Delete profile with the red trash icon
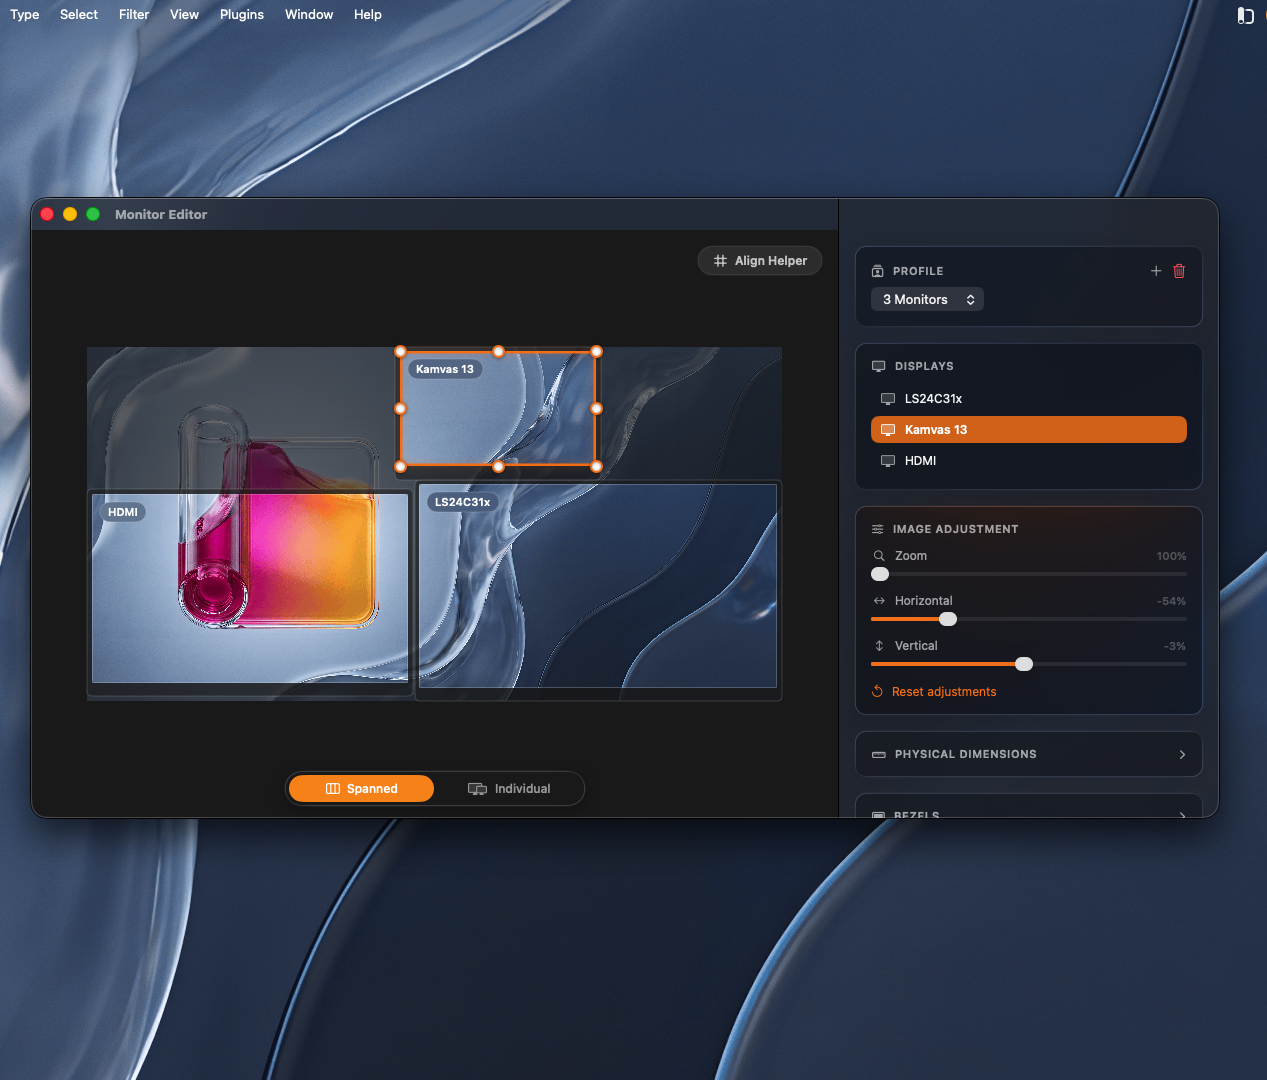This screenshot has height=1080, width=1267. coord(1179,271)
